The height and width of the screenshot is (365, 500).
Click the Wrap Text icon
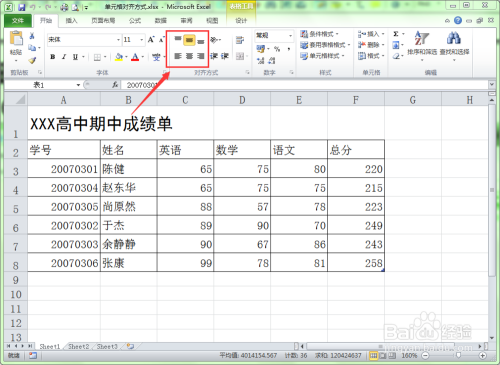click(x=240, y=40)
